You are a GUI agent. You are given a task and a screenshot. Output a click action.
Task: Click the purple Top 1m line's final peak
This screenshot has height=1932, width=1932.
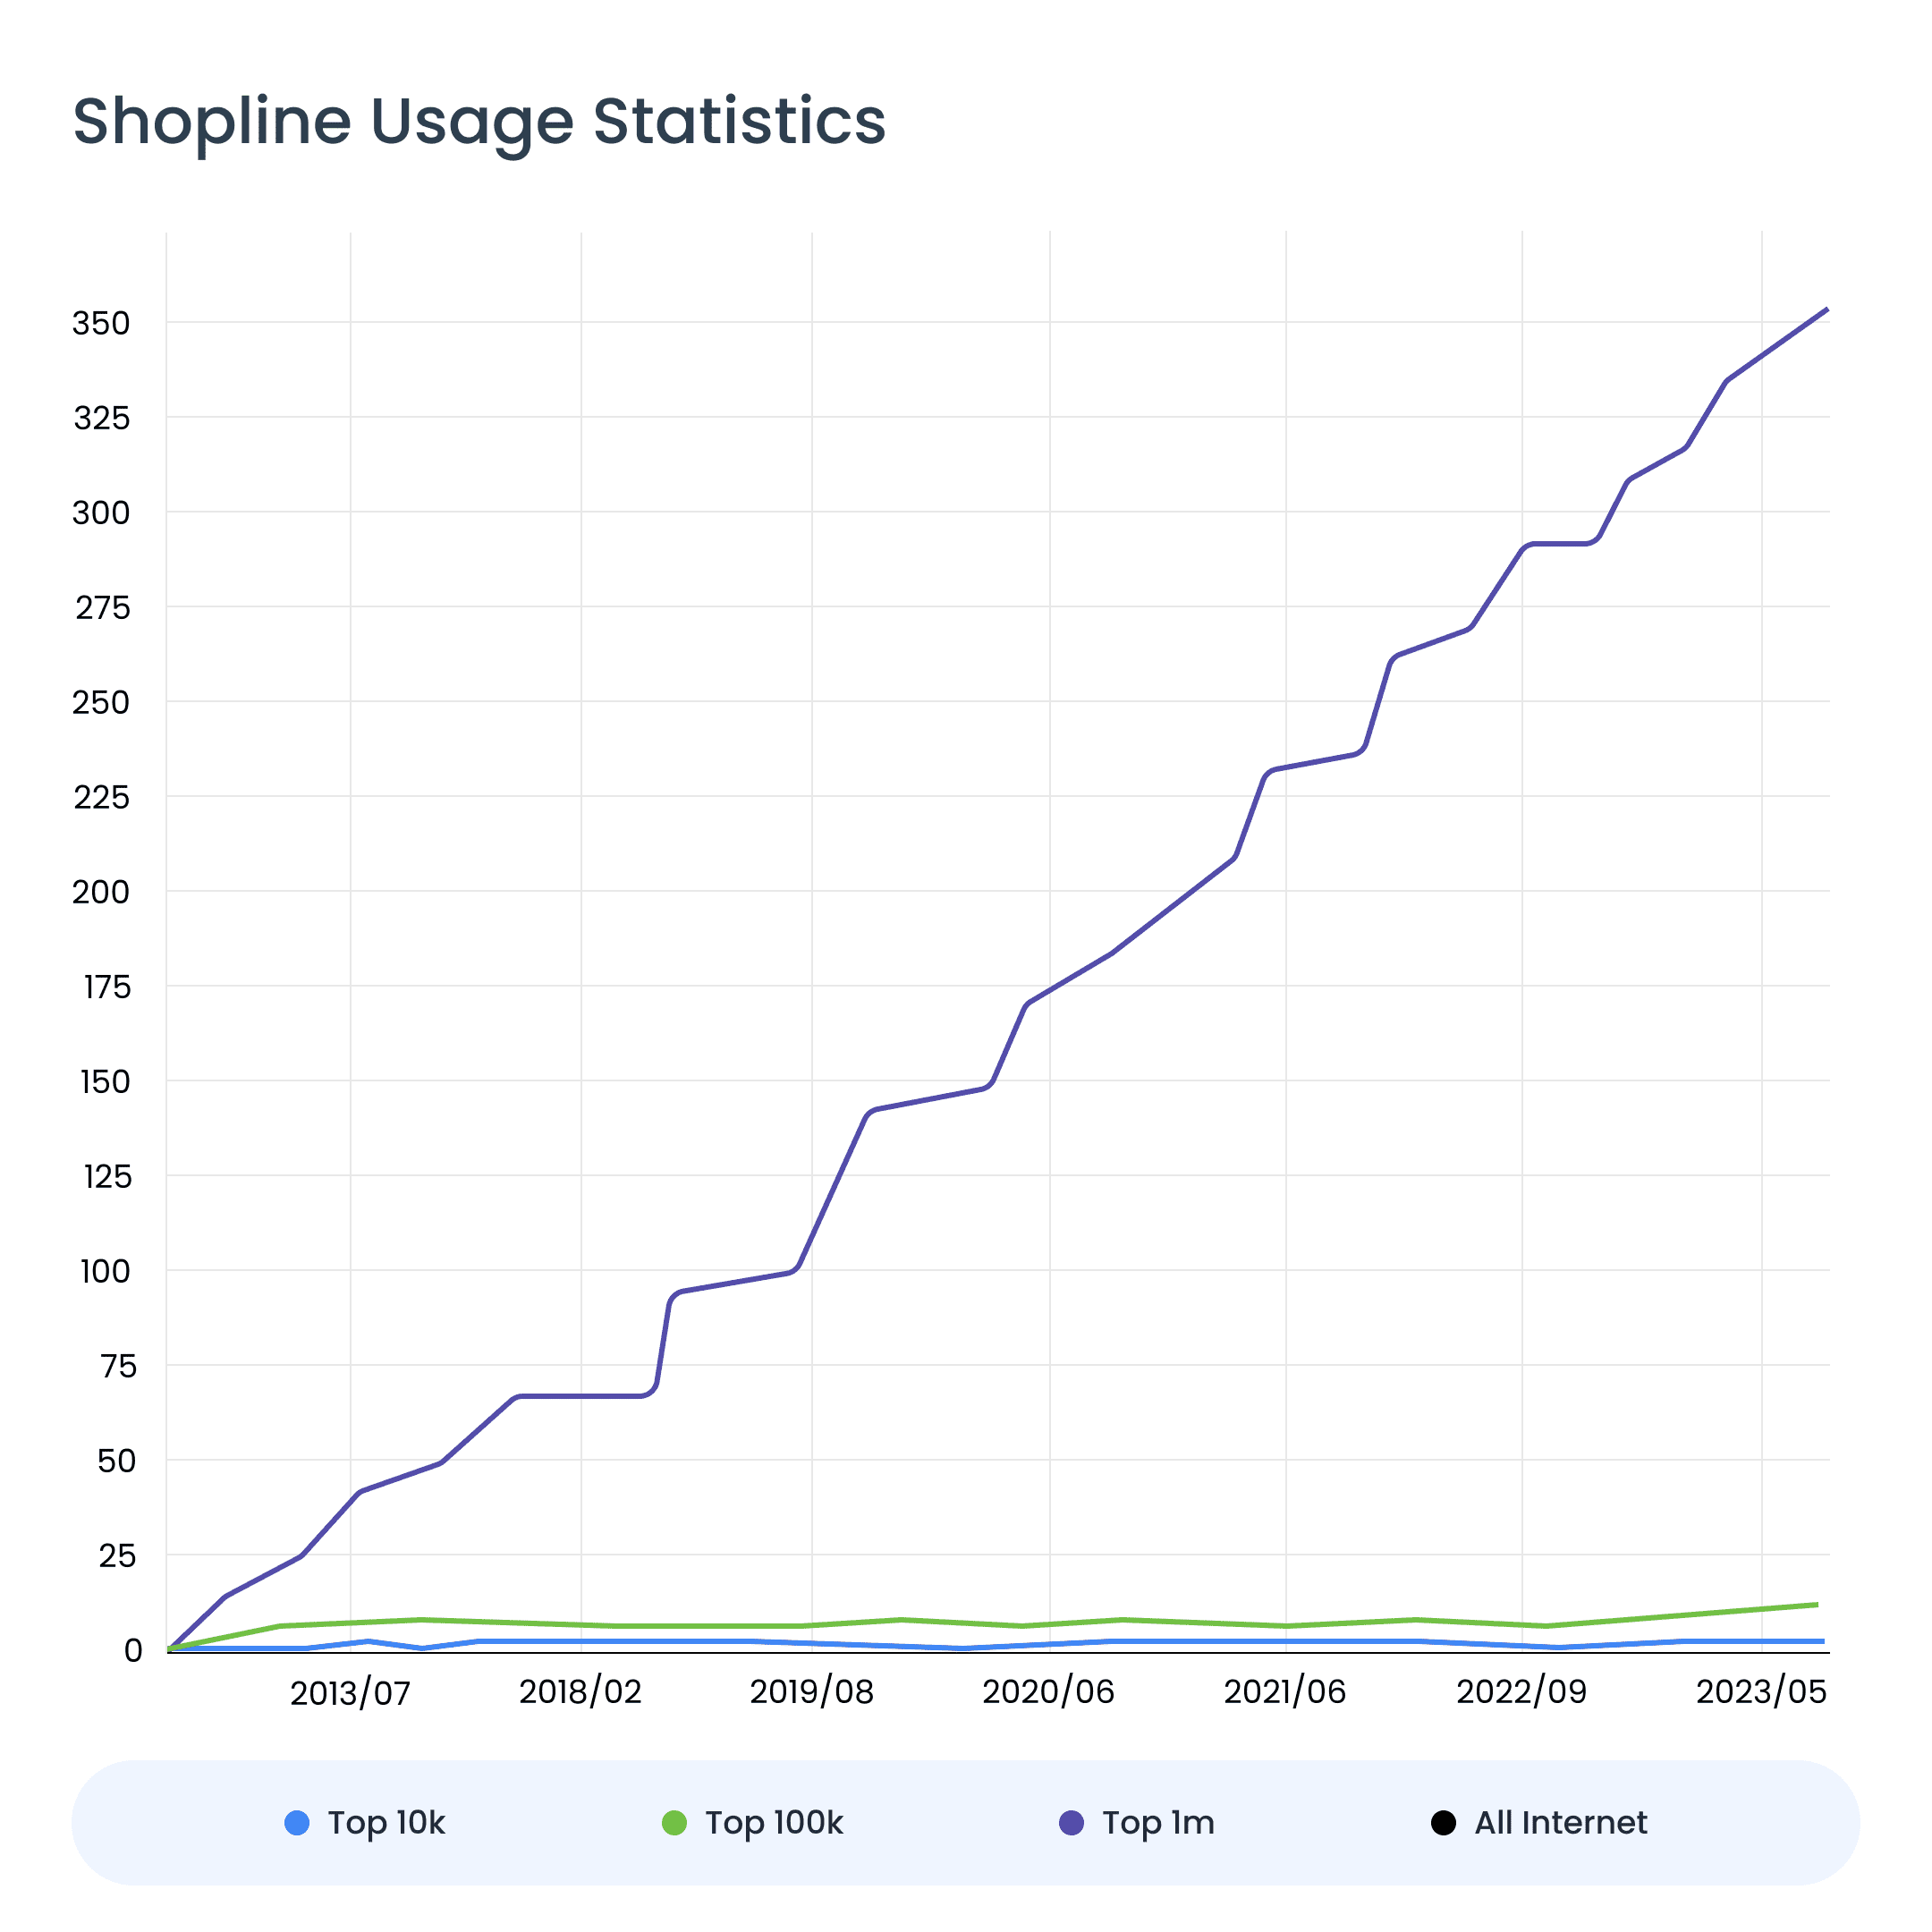point(1827,310)
